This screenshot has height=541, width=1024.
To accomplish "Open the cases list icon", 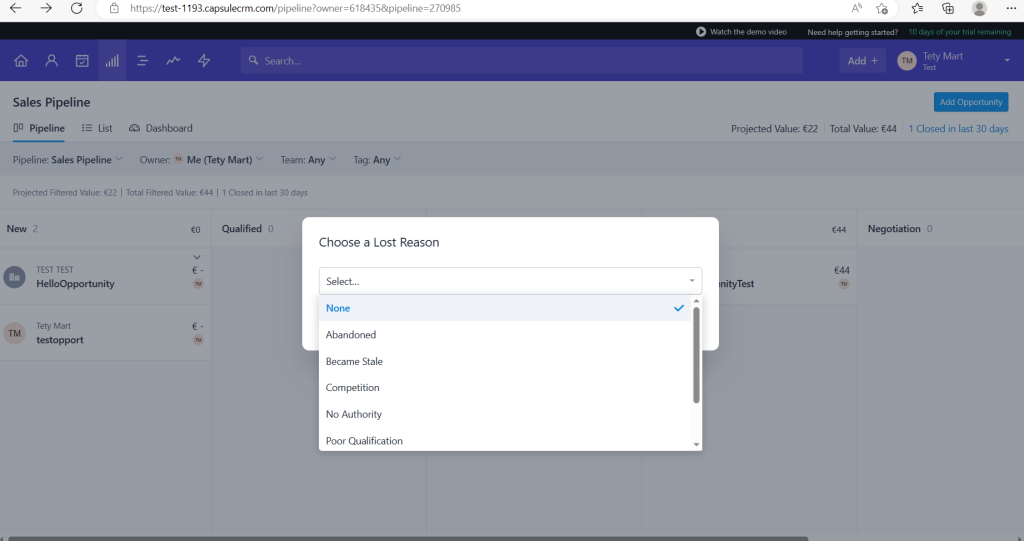I will click(142, 61).
